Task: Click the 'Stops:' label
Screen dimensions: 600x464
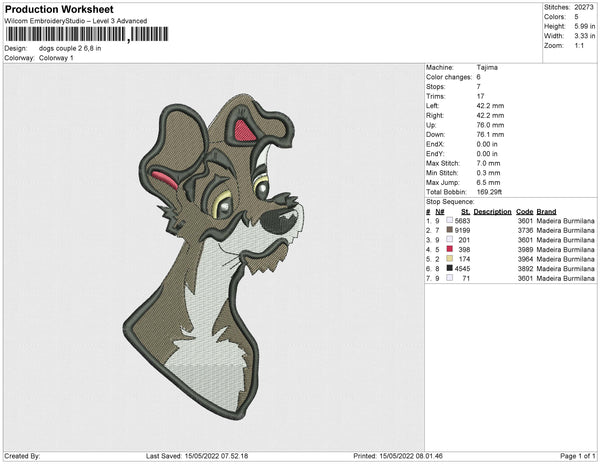Action: (x=435, y=86)
